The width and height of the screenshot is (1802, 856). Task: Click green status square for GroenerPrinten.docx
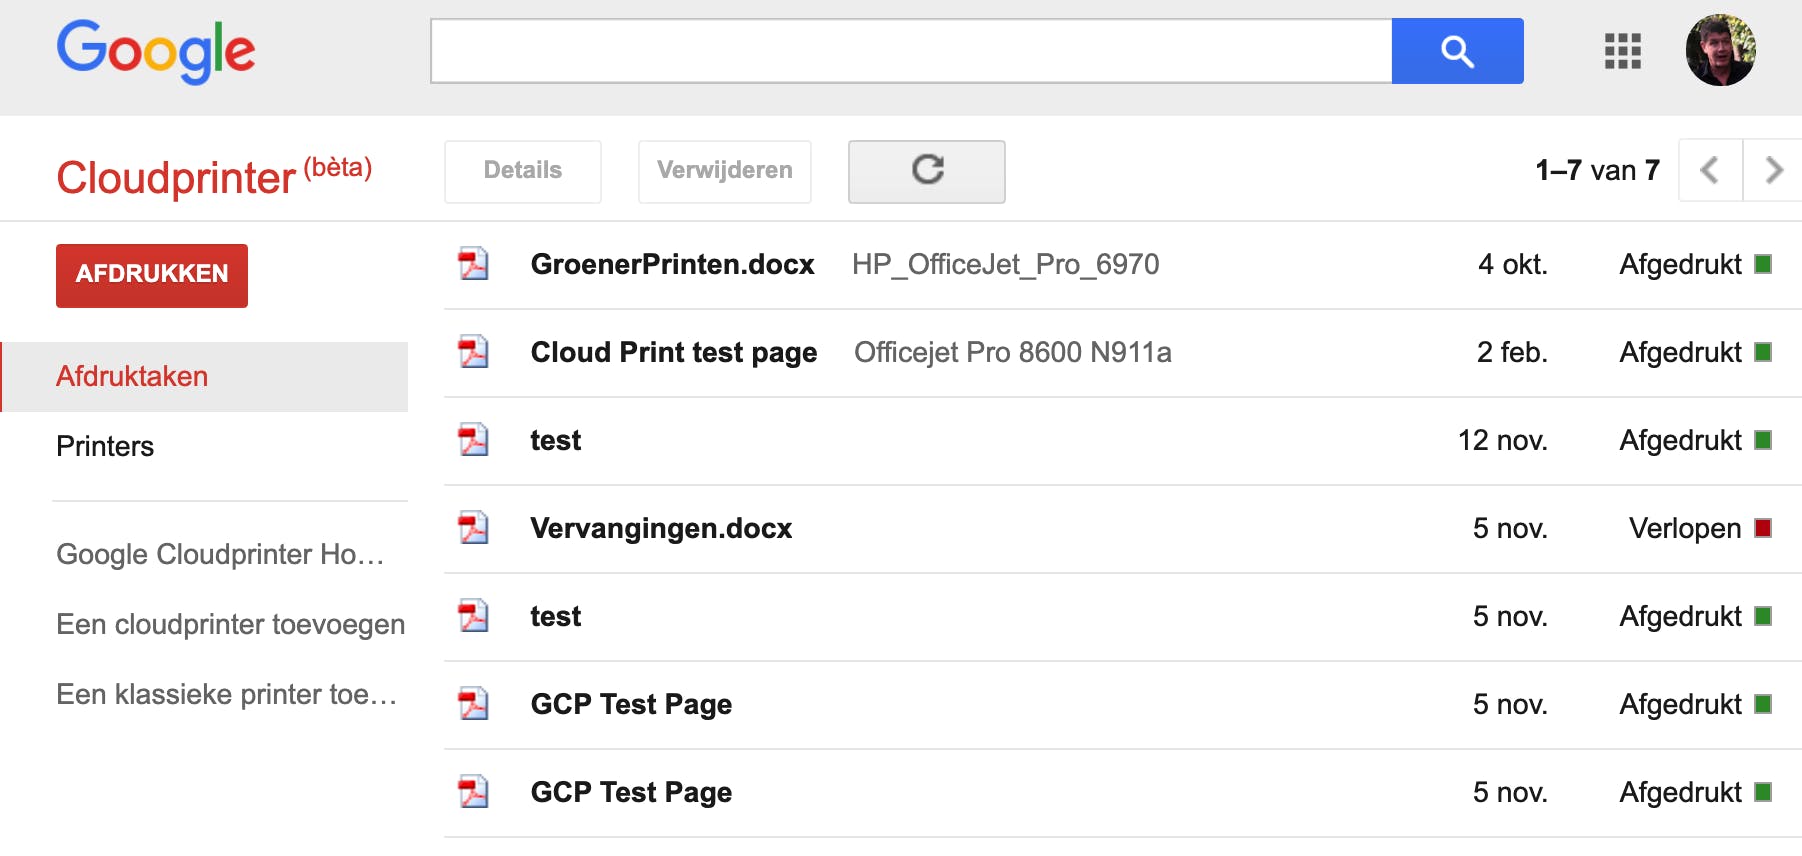[x=1763, y=264]
